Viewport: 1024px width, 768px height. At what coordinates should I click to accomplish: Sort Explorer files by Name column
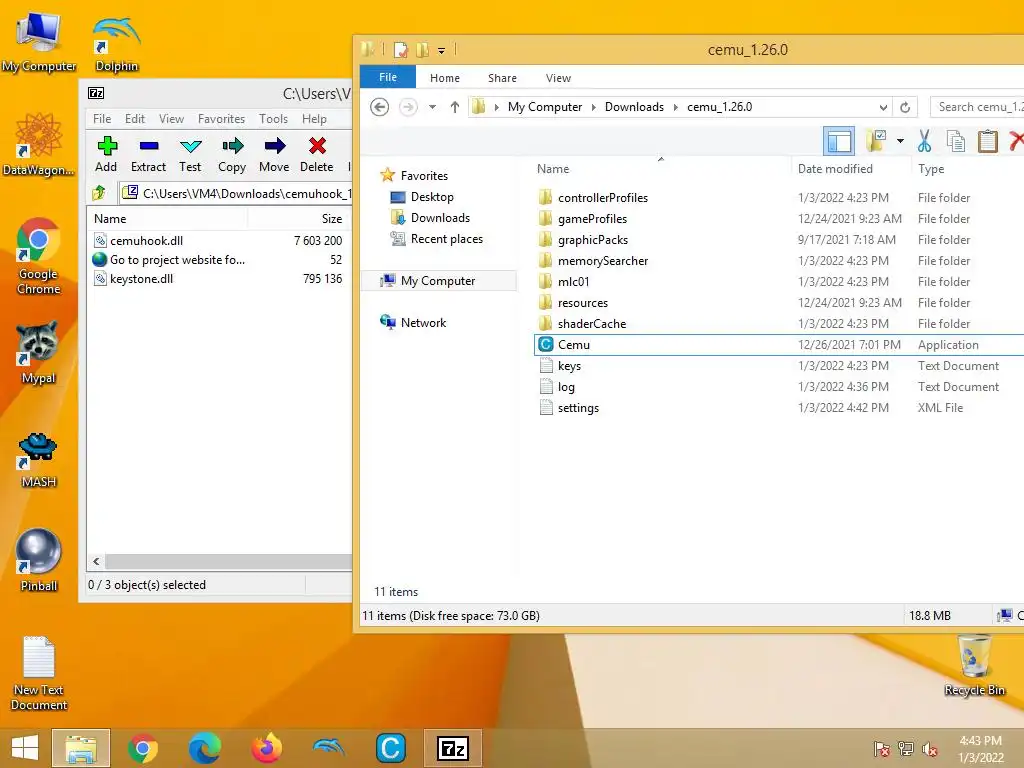pyautogui.click(x=552, y=168)
